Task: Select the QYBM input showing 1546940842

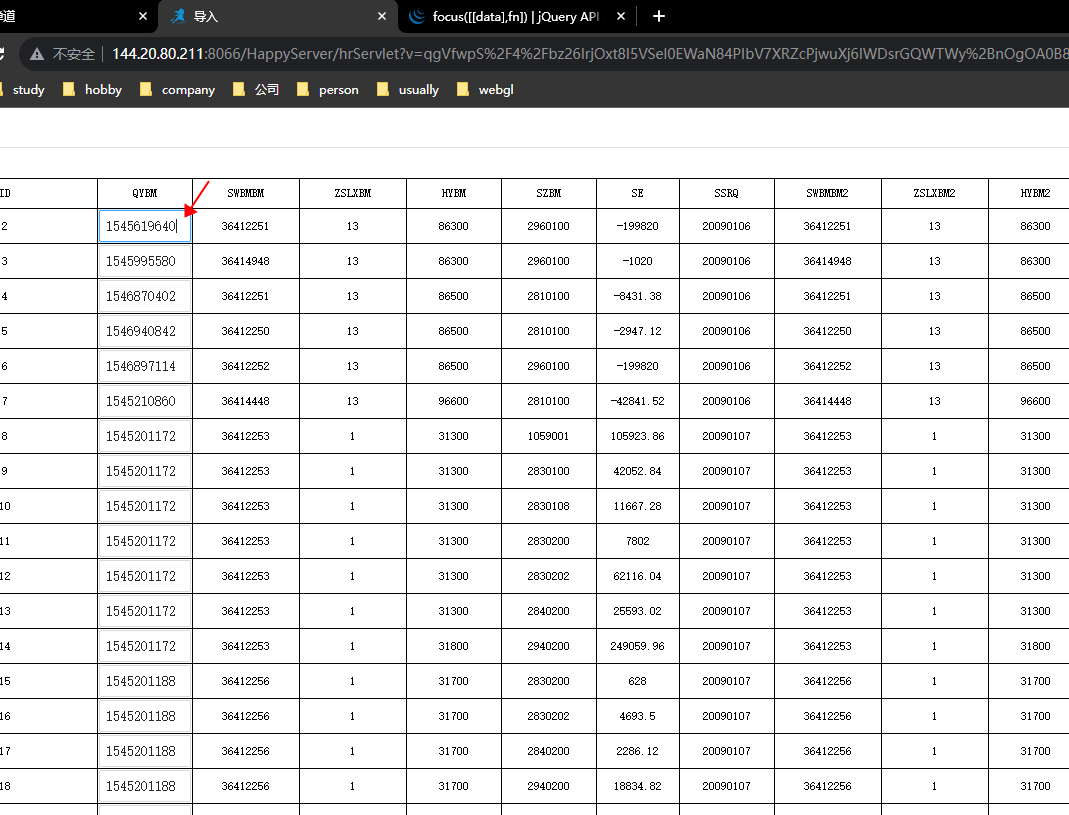Action: point(144,332)
